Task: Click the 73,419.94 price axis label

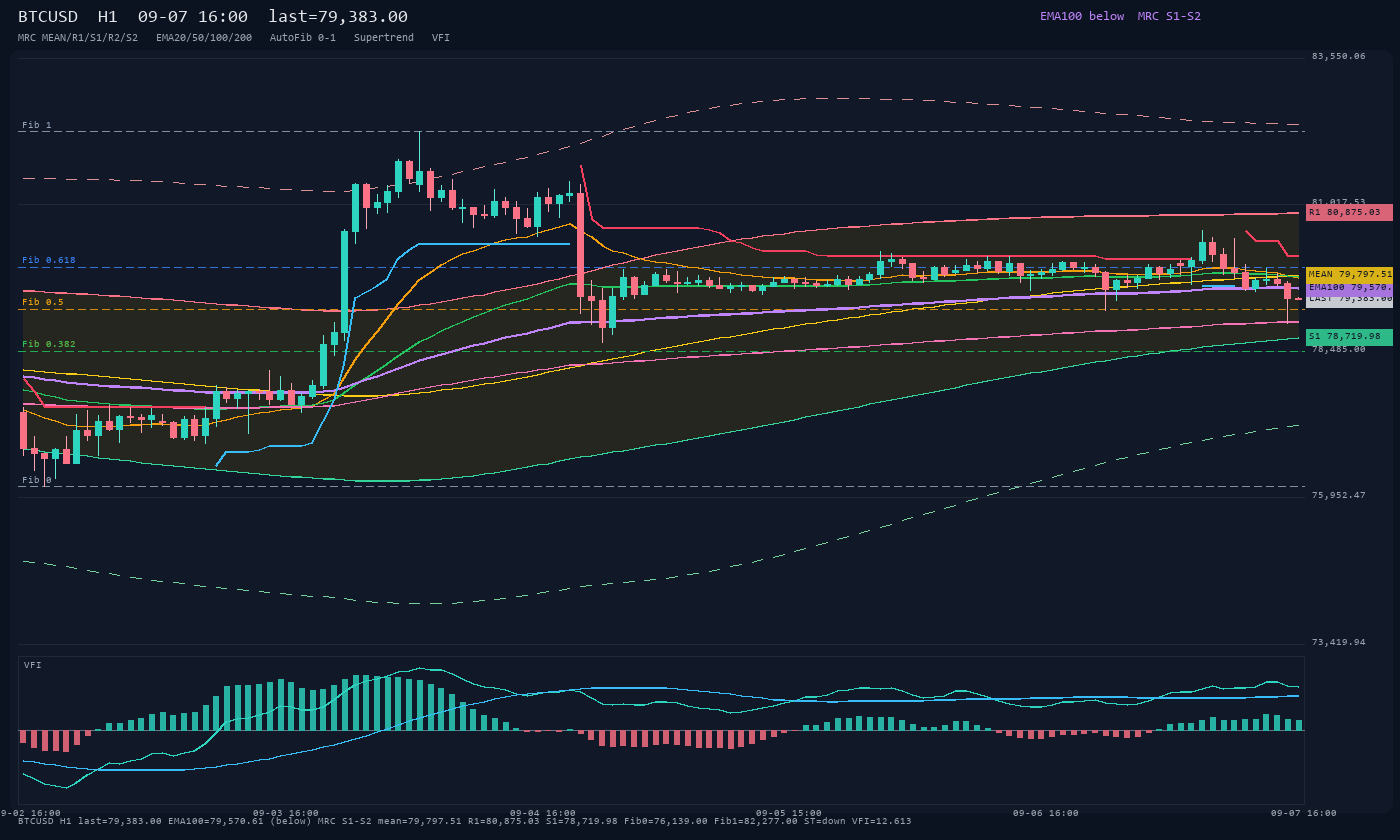Action: point(1338,642)
